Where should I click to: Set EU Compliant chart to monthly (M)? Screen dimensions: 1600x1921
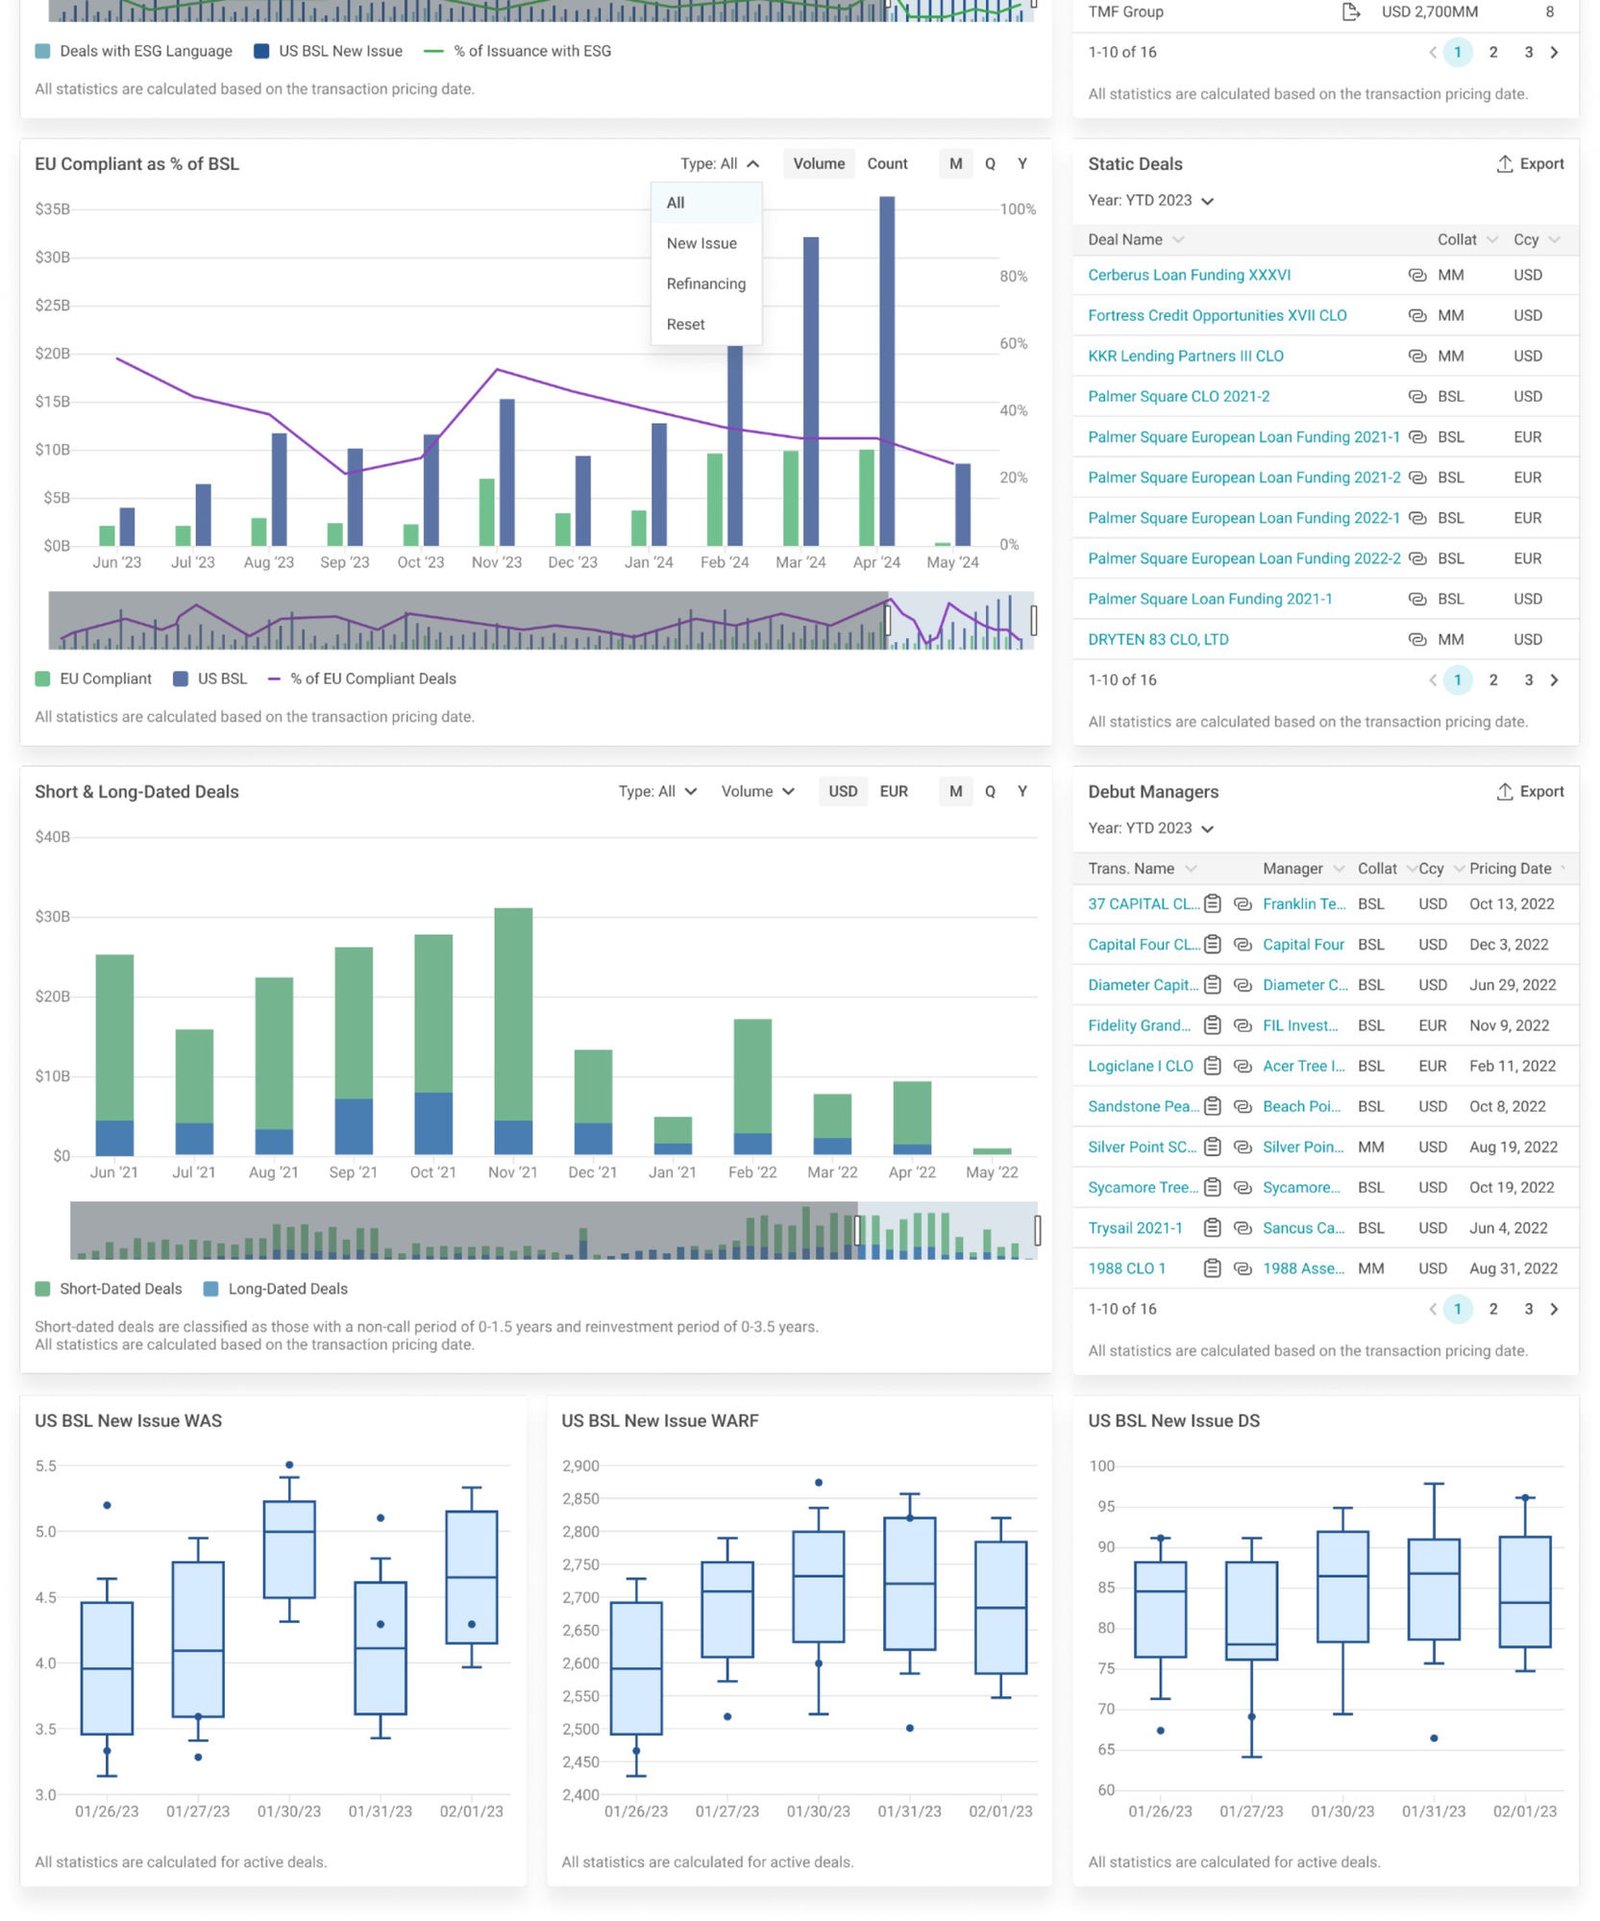(x=956, y=164)
